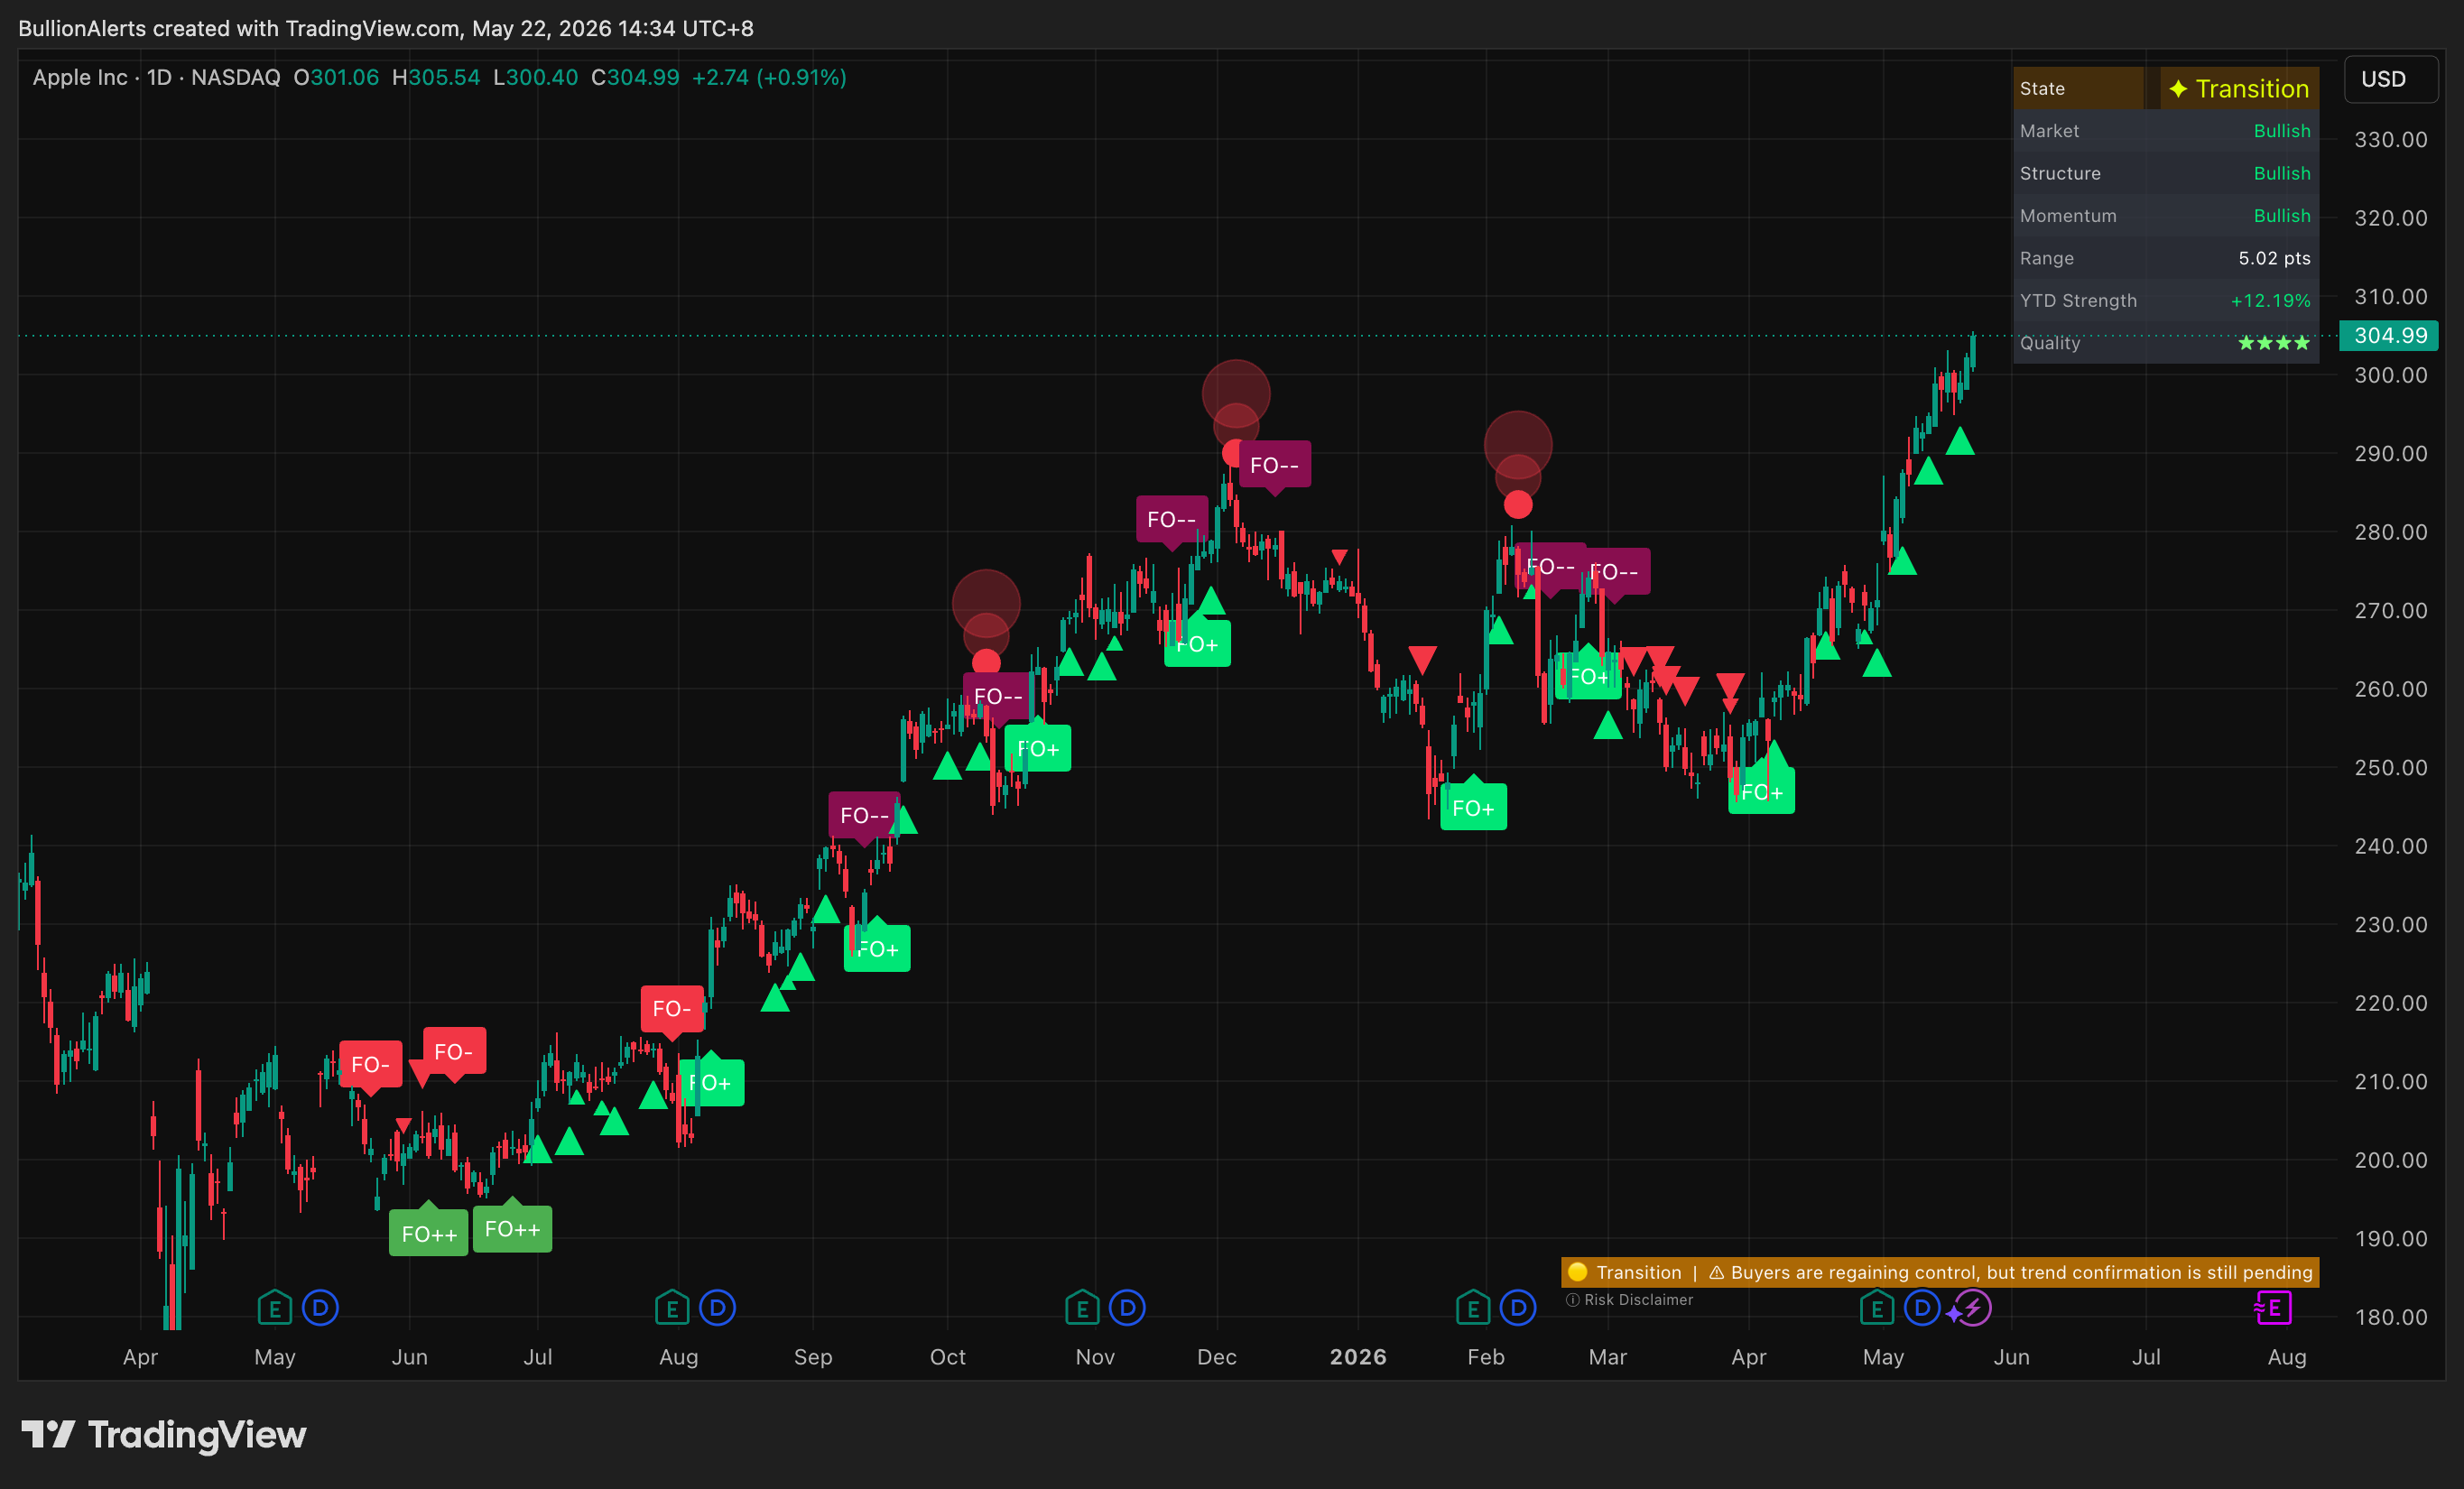
Task: Select the FO+ label near 245 before Feb
Action: pyautogui.click(x=1474, y=807)
